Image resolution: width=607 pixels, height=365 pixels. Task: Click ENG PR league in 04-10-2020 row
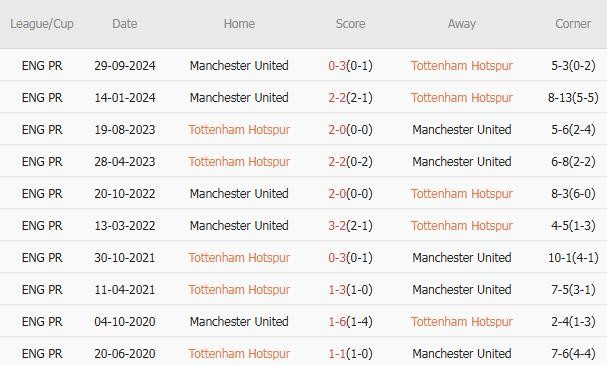pos(42,322)
